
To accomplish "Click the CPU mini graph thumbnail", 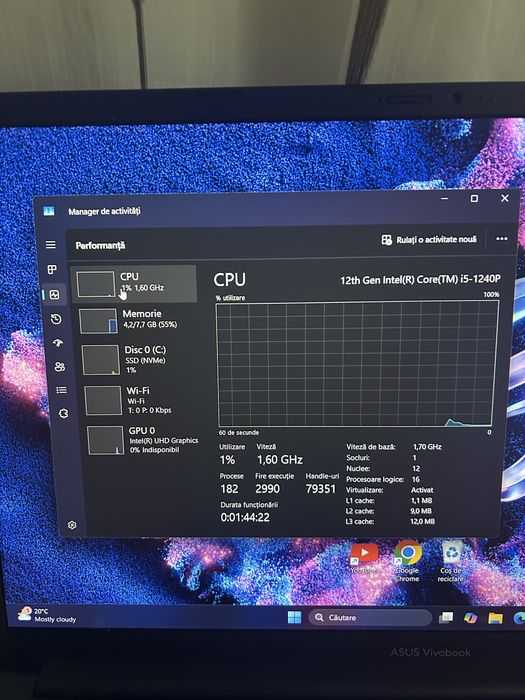I will [x=96, y=284].
